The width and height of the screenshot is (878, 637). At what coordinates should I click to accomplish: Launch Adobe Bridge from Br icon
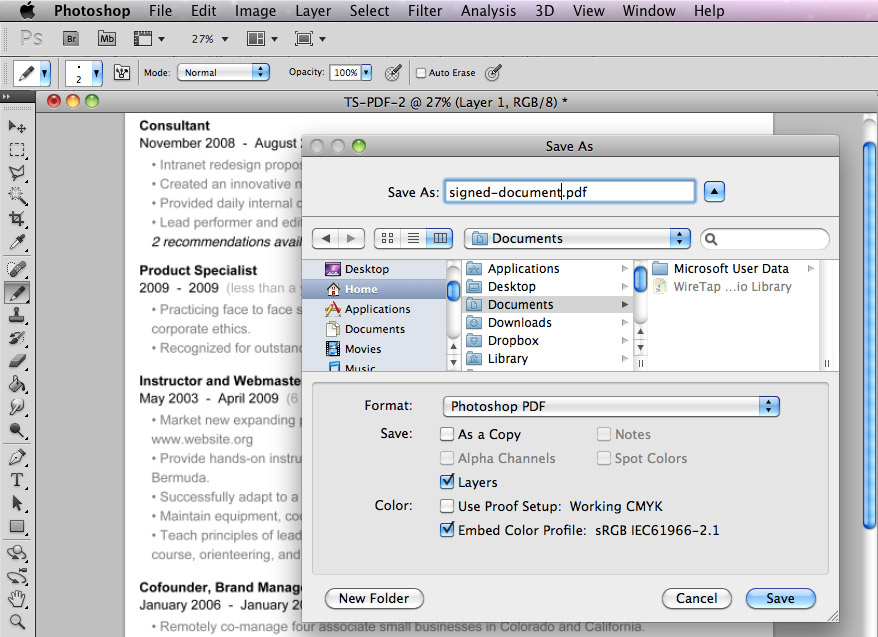coord(71,39)
